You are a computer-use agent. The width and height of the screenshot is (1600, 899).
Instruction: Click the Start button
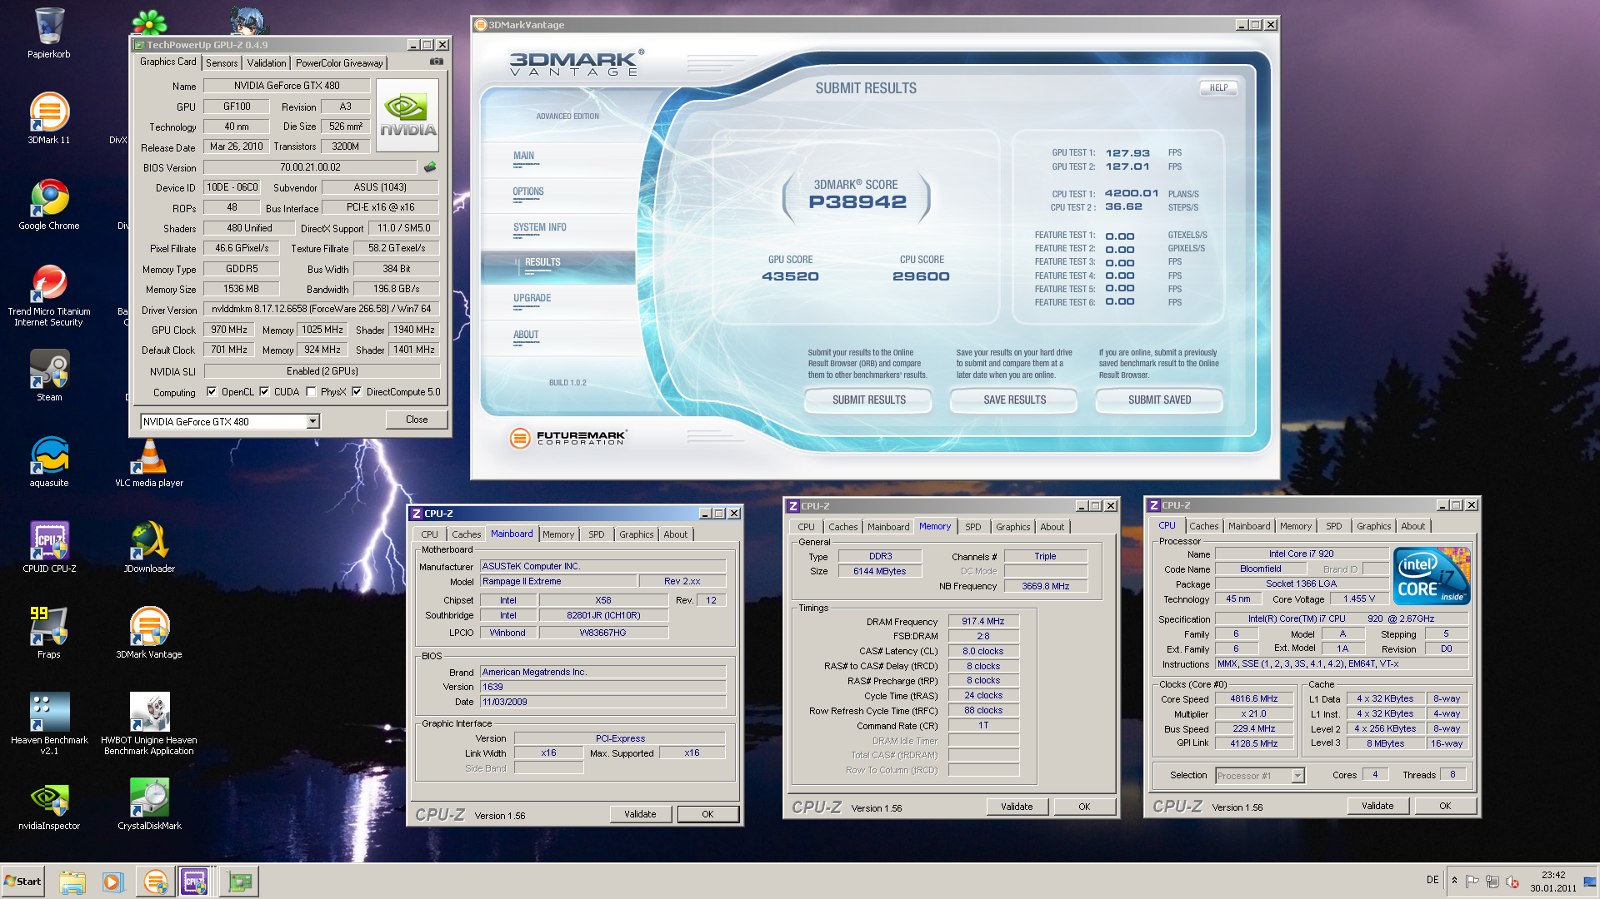(x=23, y=881)
